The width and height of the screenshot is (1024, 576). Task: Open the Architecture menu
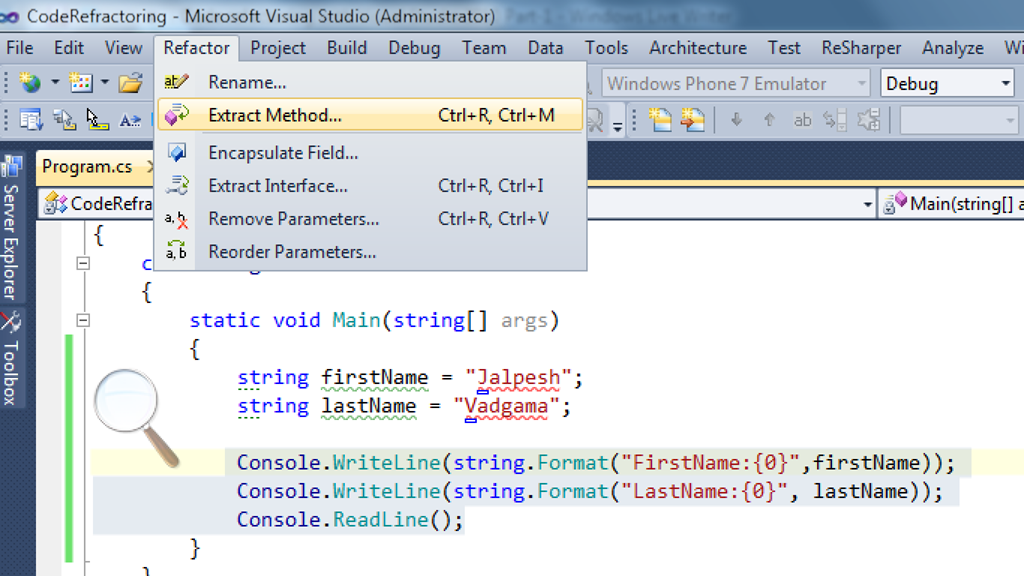[x=697, y=48]
